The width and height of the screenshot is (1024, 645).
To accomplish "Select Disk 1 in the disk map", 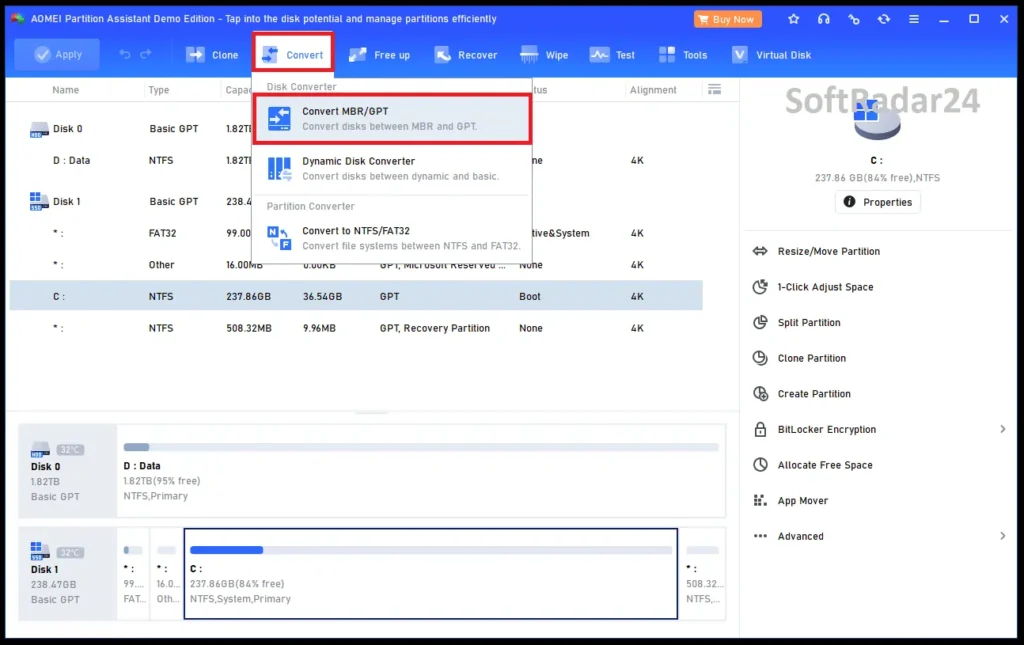I will click(68, 573).
